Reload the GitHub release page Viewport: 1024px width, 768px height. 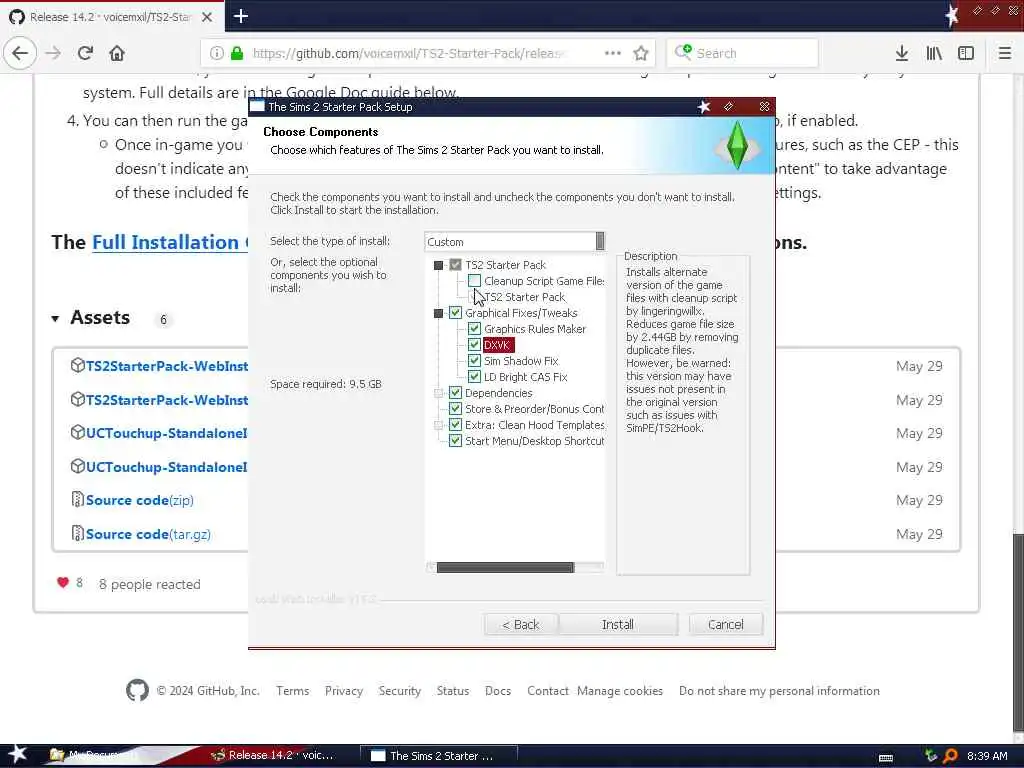click(x=85, y=53)
